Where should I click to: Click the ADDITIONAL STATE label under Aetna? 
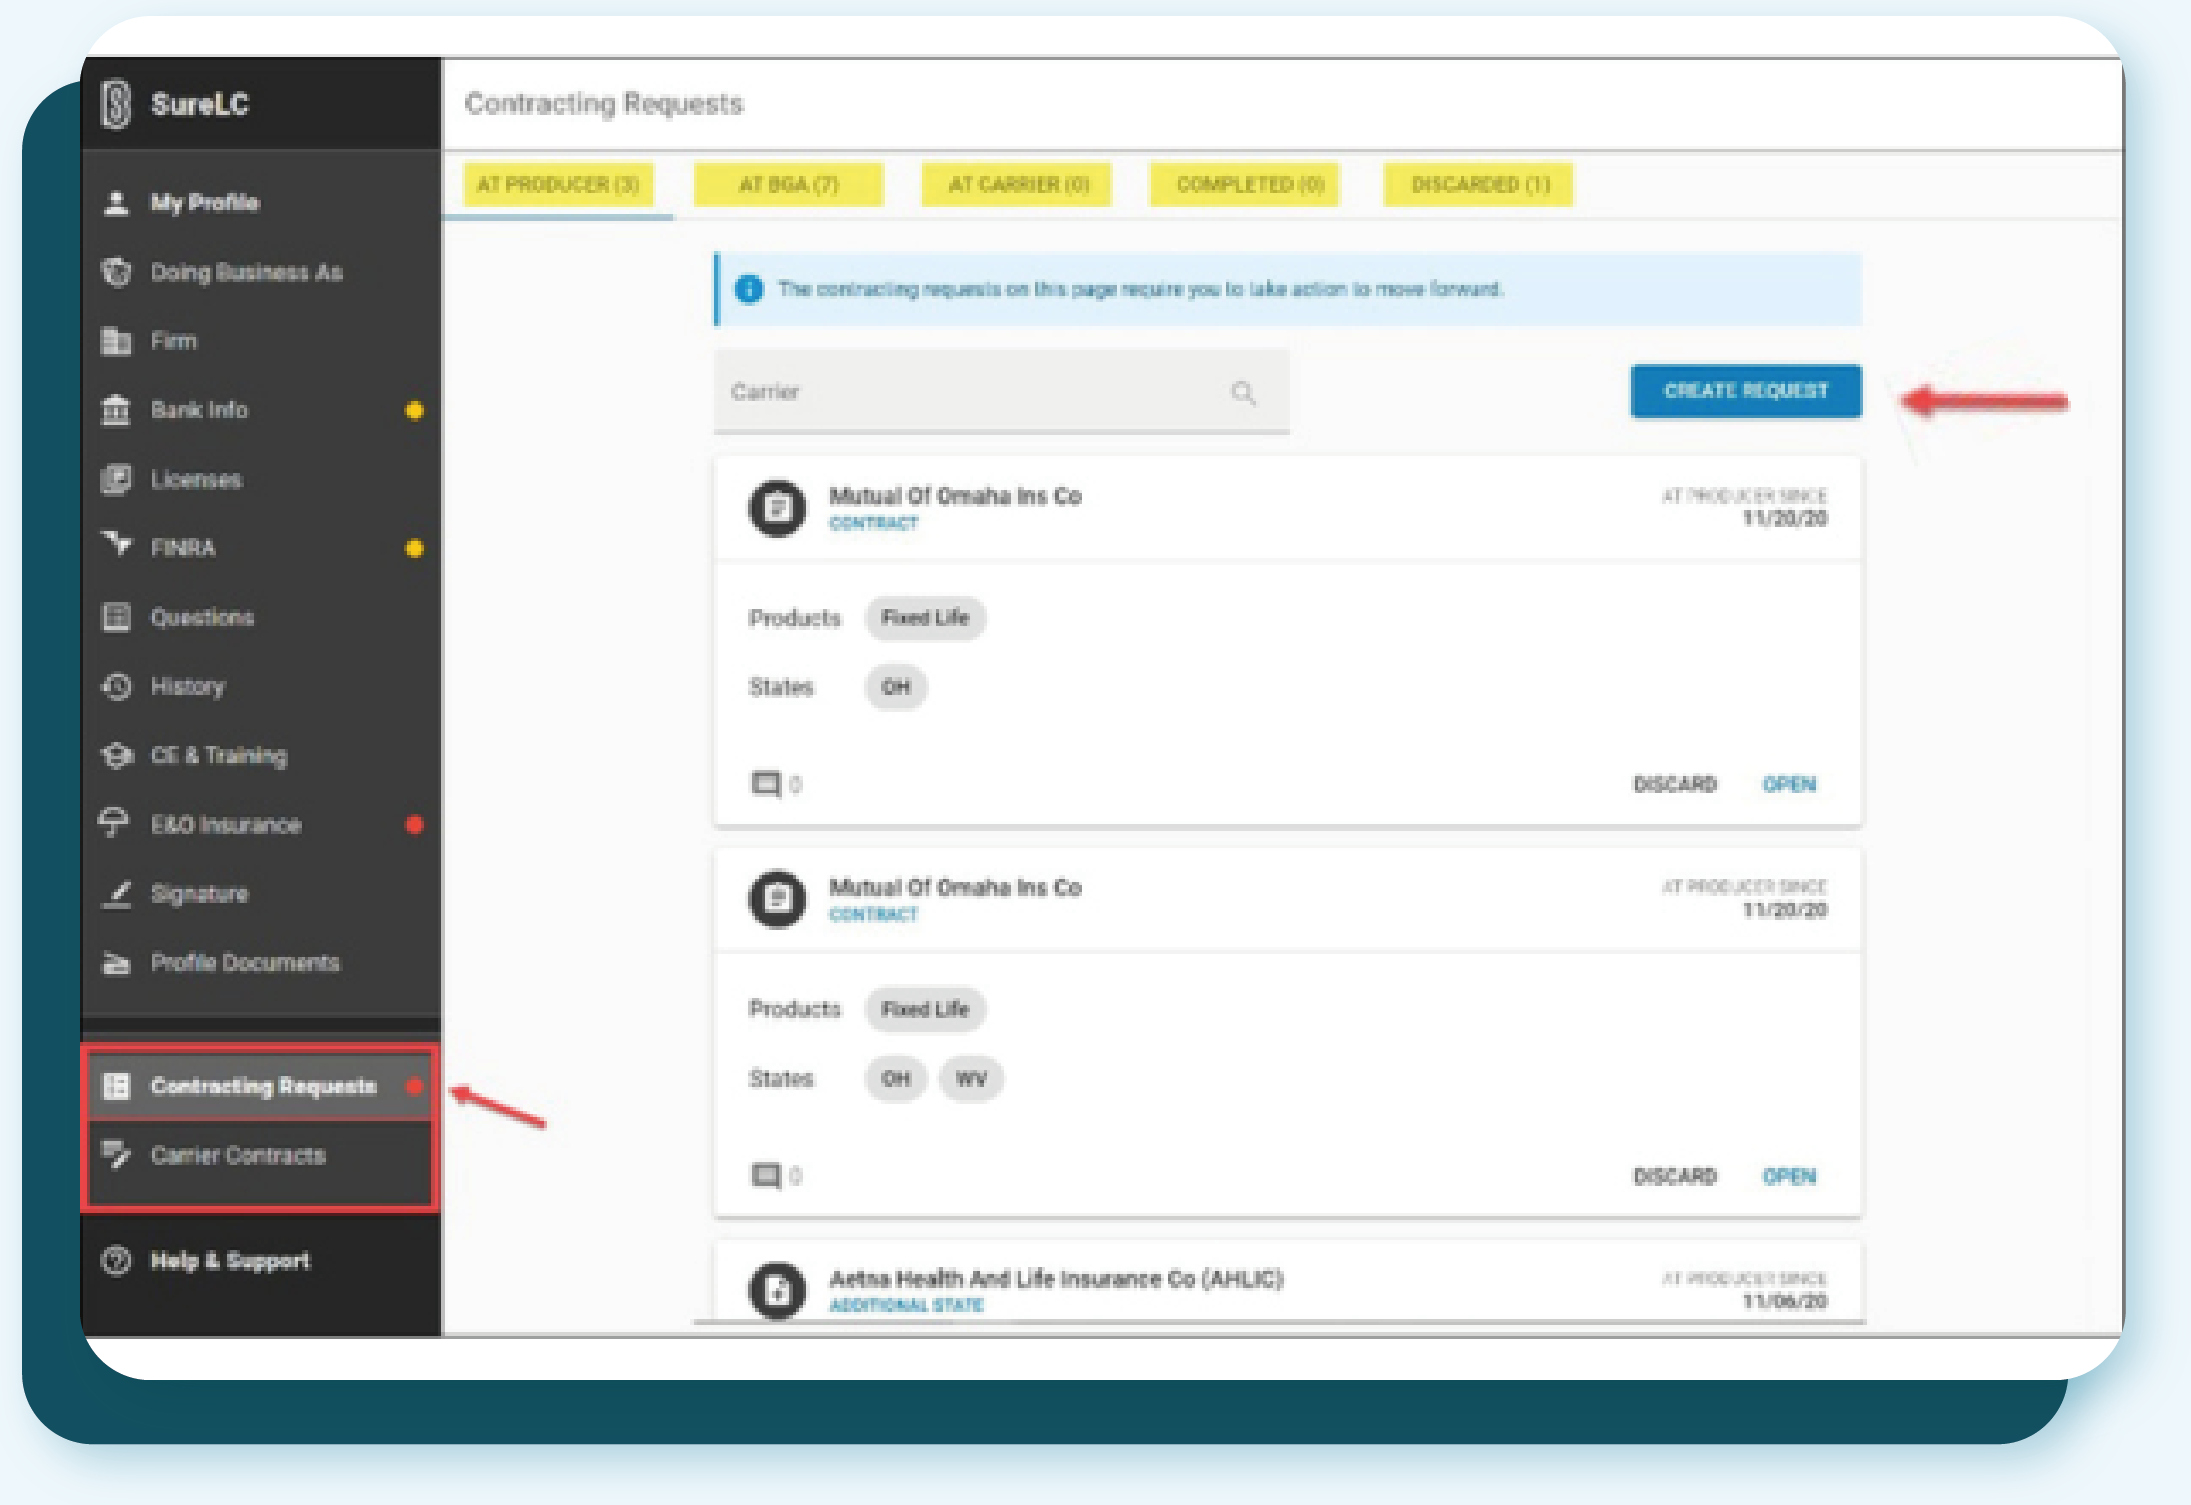[906, 1305]
